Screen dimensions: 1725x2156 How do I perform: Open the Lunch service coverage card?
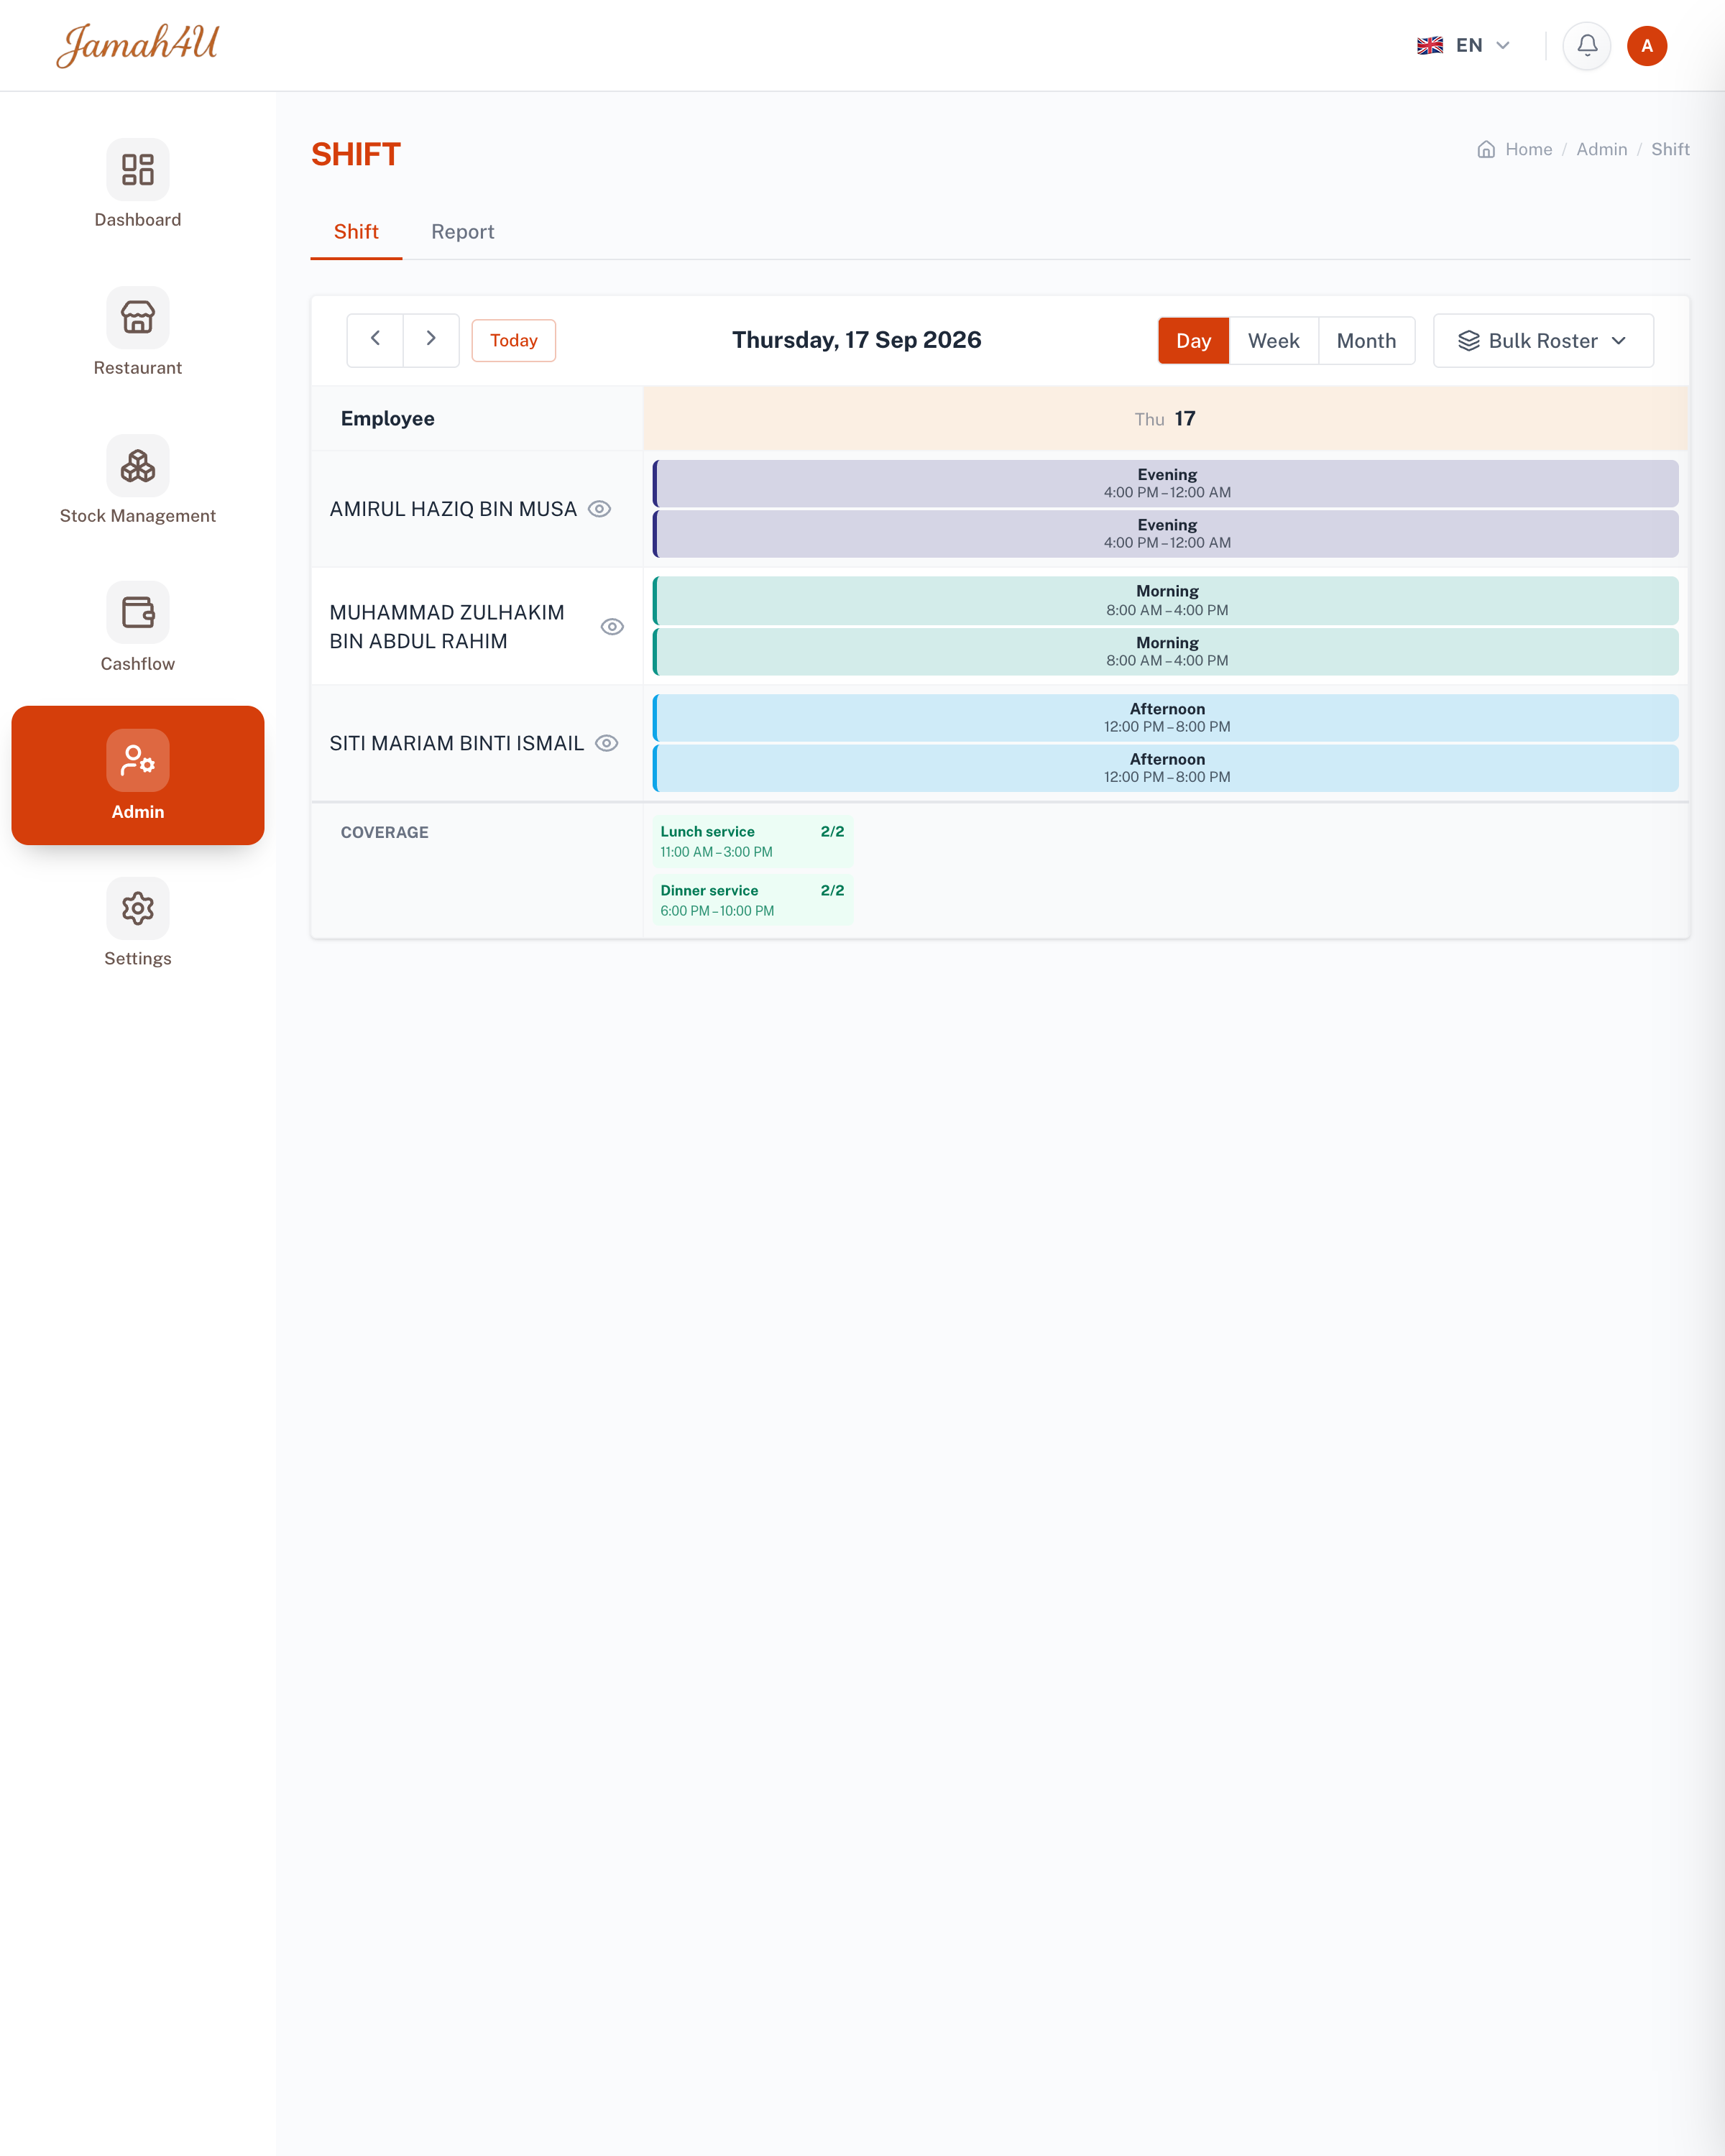point(752,841)
